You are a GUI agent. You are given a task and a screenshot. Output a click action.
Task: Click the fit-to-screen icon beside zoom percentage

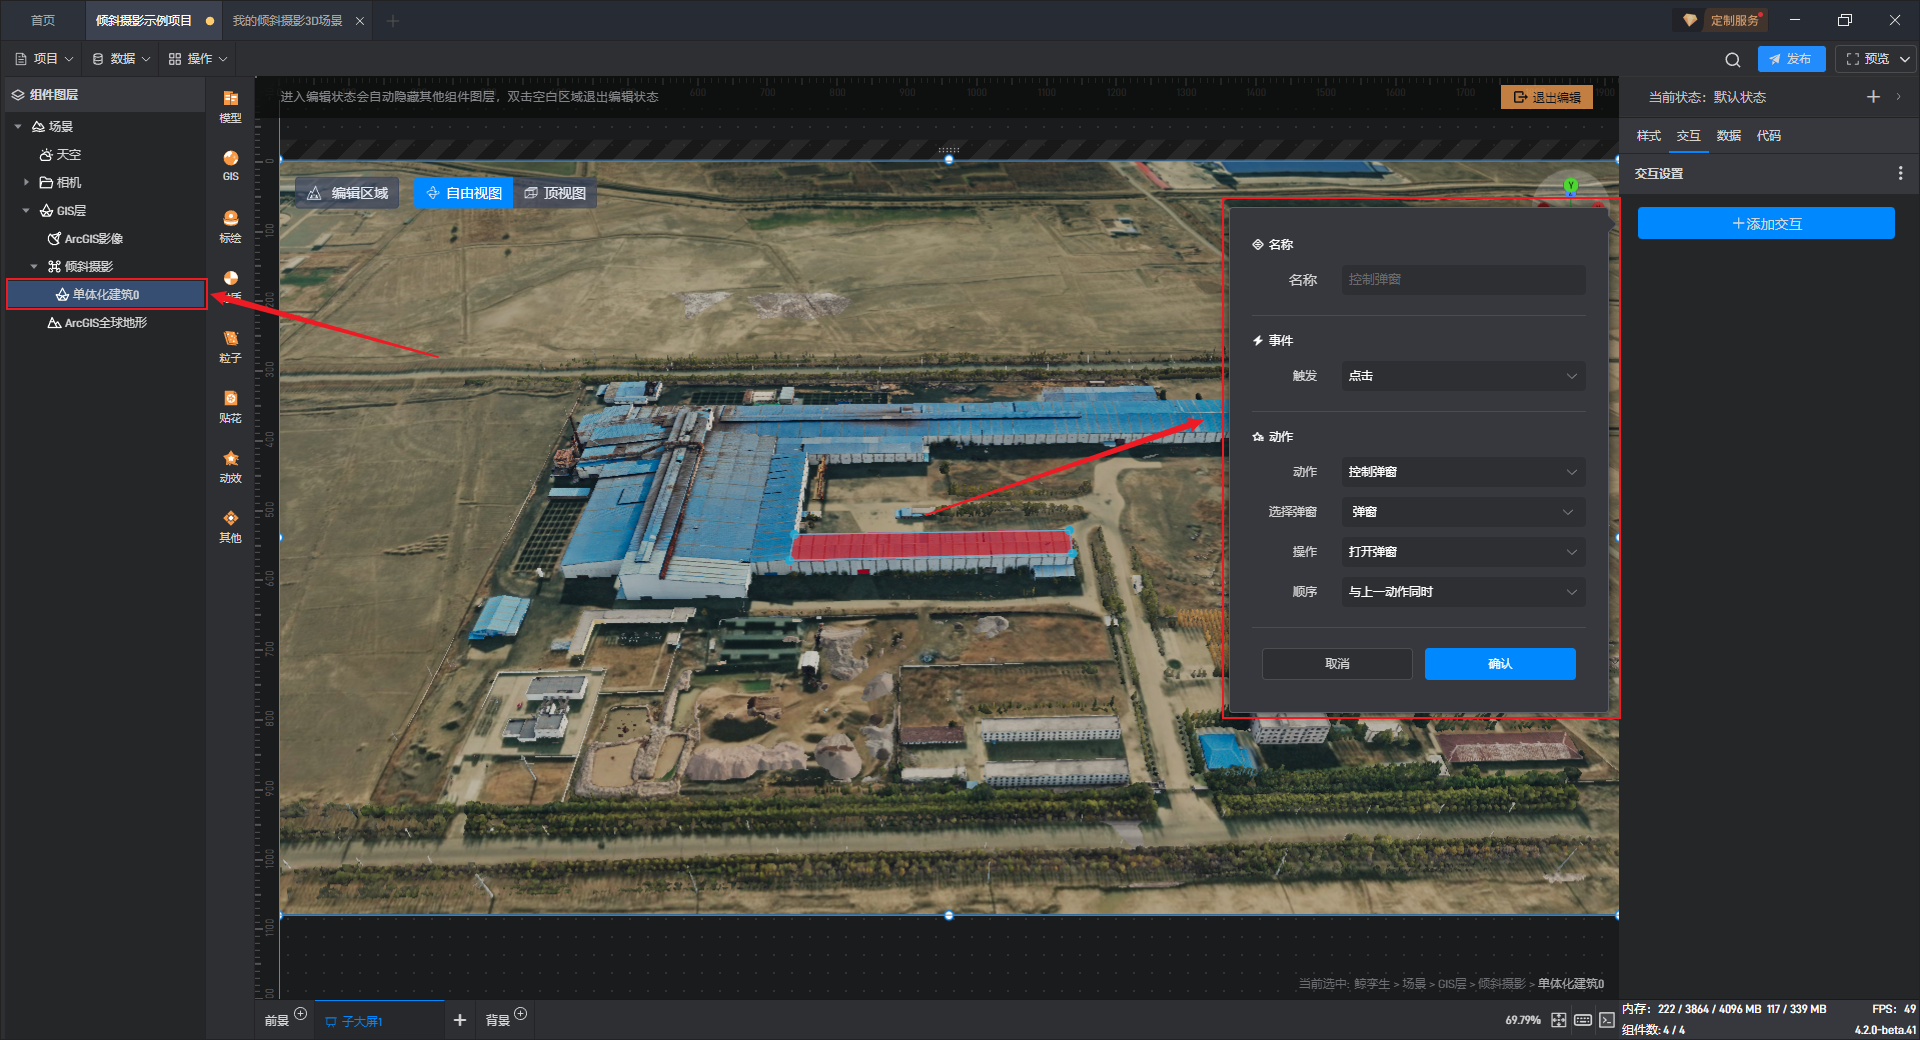click(1558, 1020)
